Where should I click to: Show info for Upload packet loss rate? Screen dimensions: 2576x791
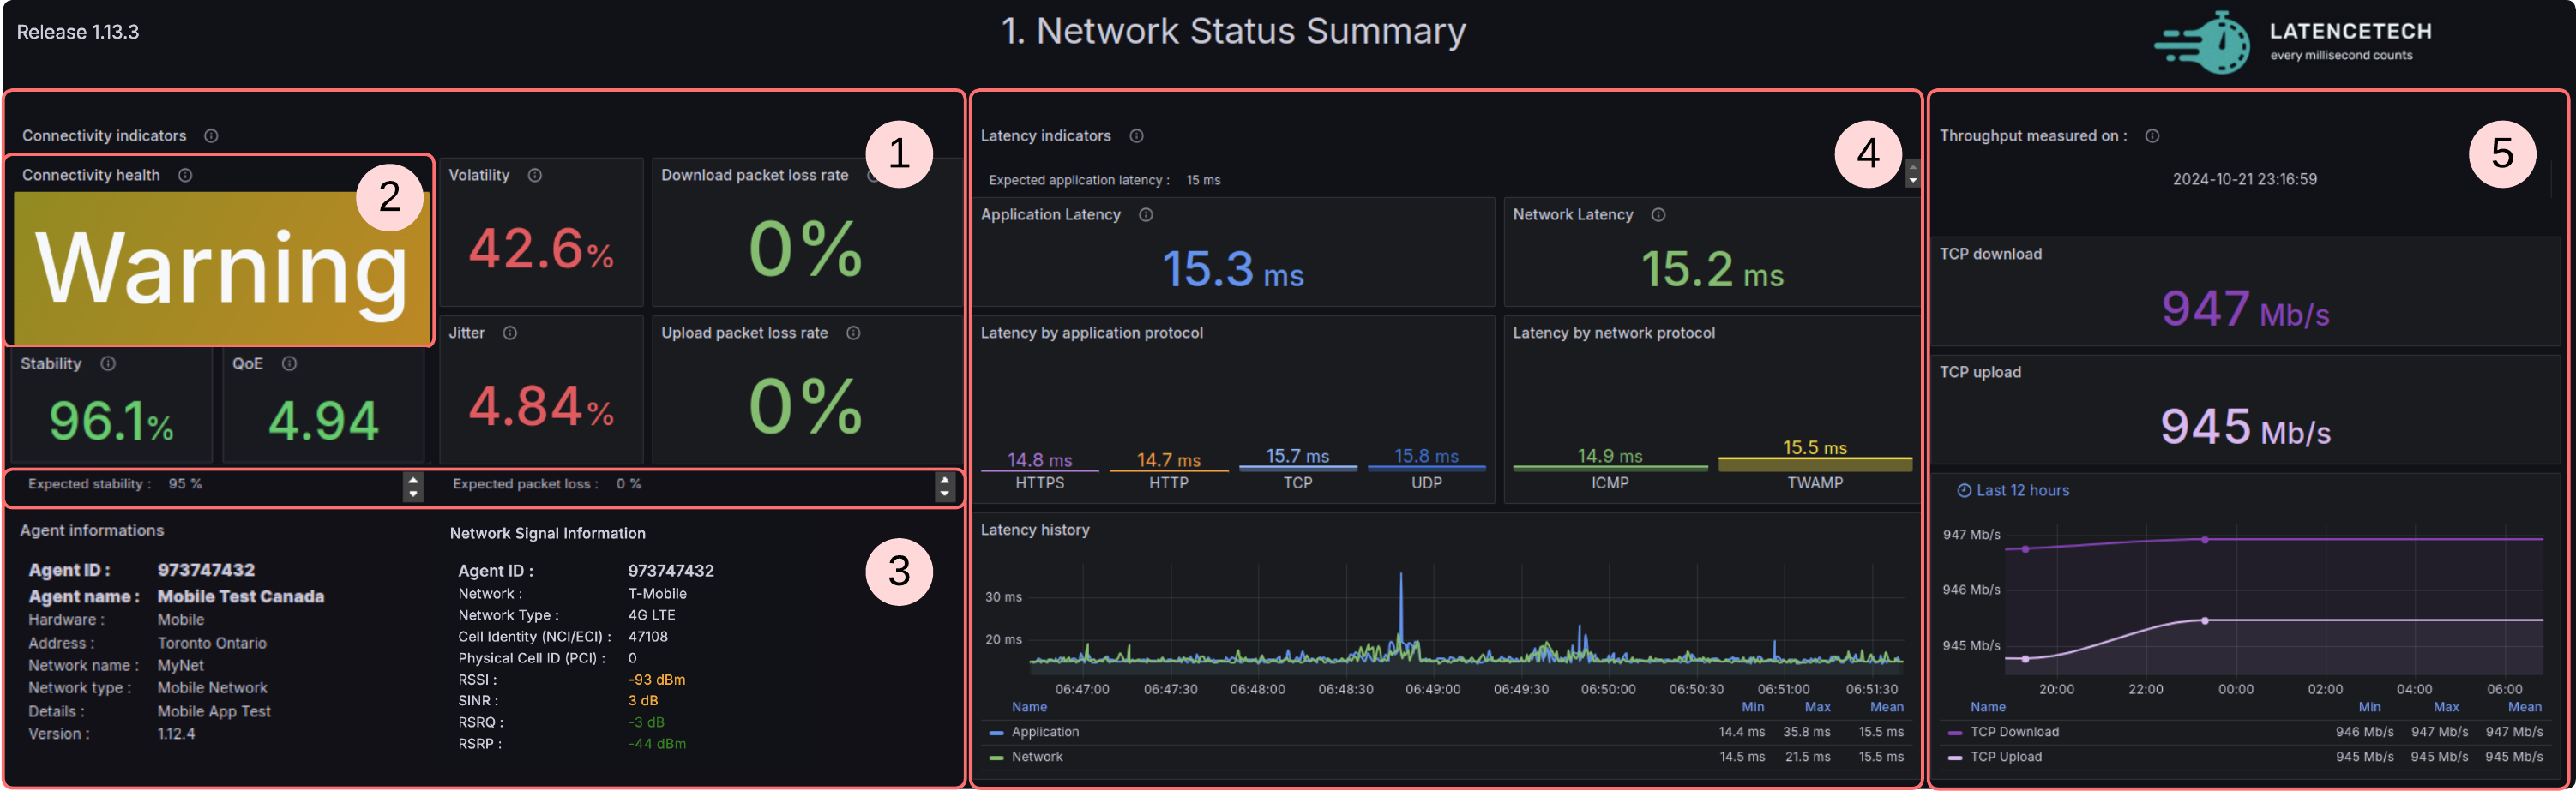coord(853,333)
